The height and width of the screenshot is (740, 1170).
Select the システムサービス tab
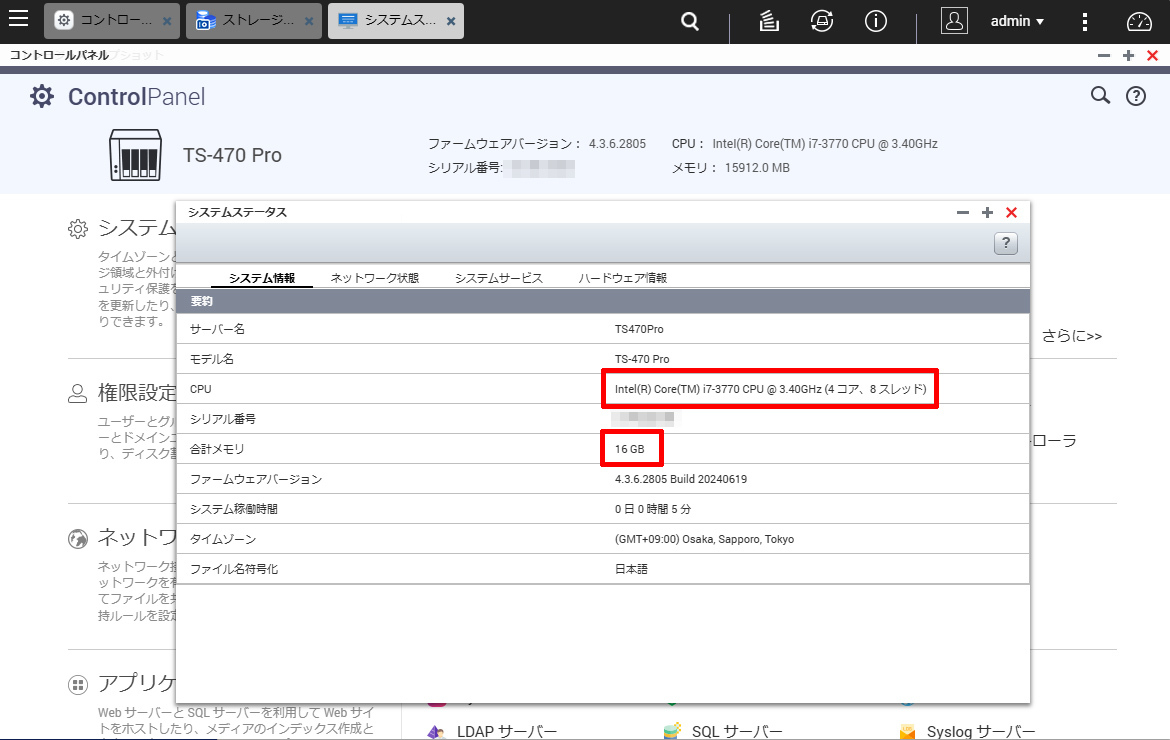coord(499,278)
